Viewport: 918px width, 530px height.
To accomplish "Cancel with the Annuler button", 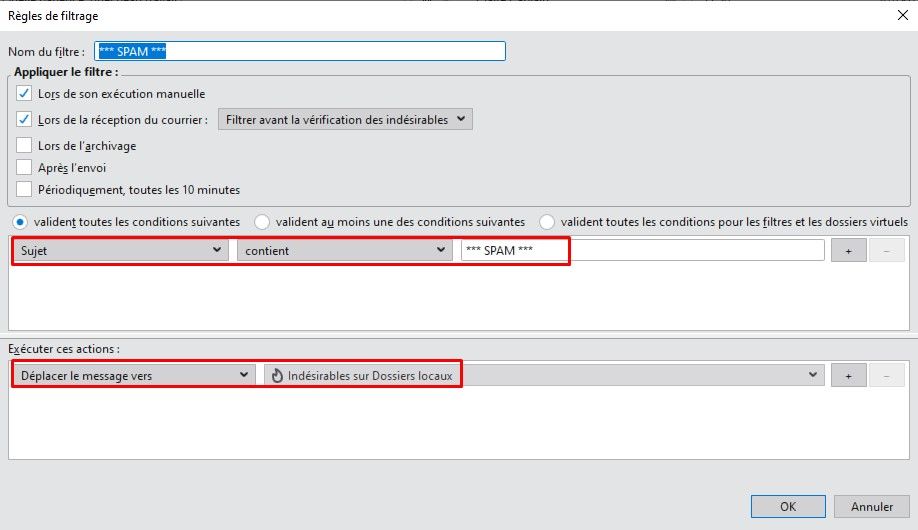I will (x=872, y=507).
